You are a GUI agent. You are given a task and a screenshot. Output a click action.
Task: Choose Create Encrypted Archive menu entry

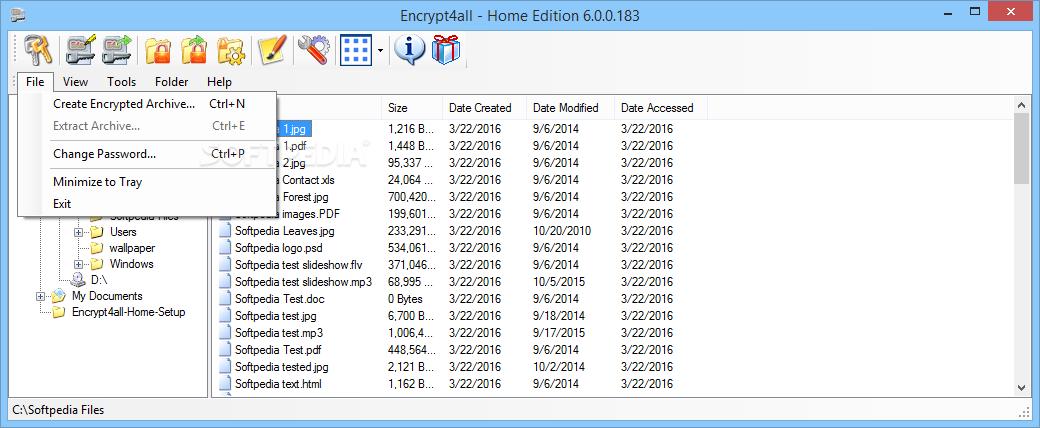[x=147, y=104]
